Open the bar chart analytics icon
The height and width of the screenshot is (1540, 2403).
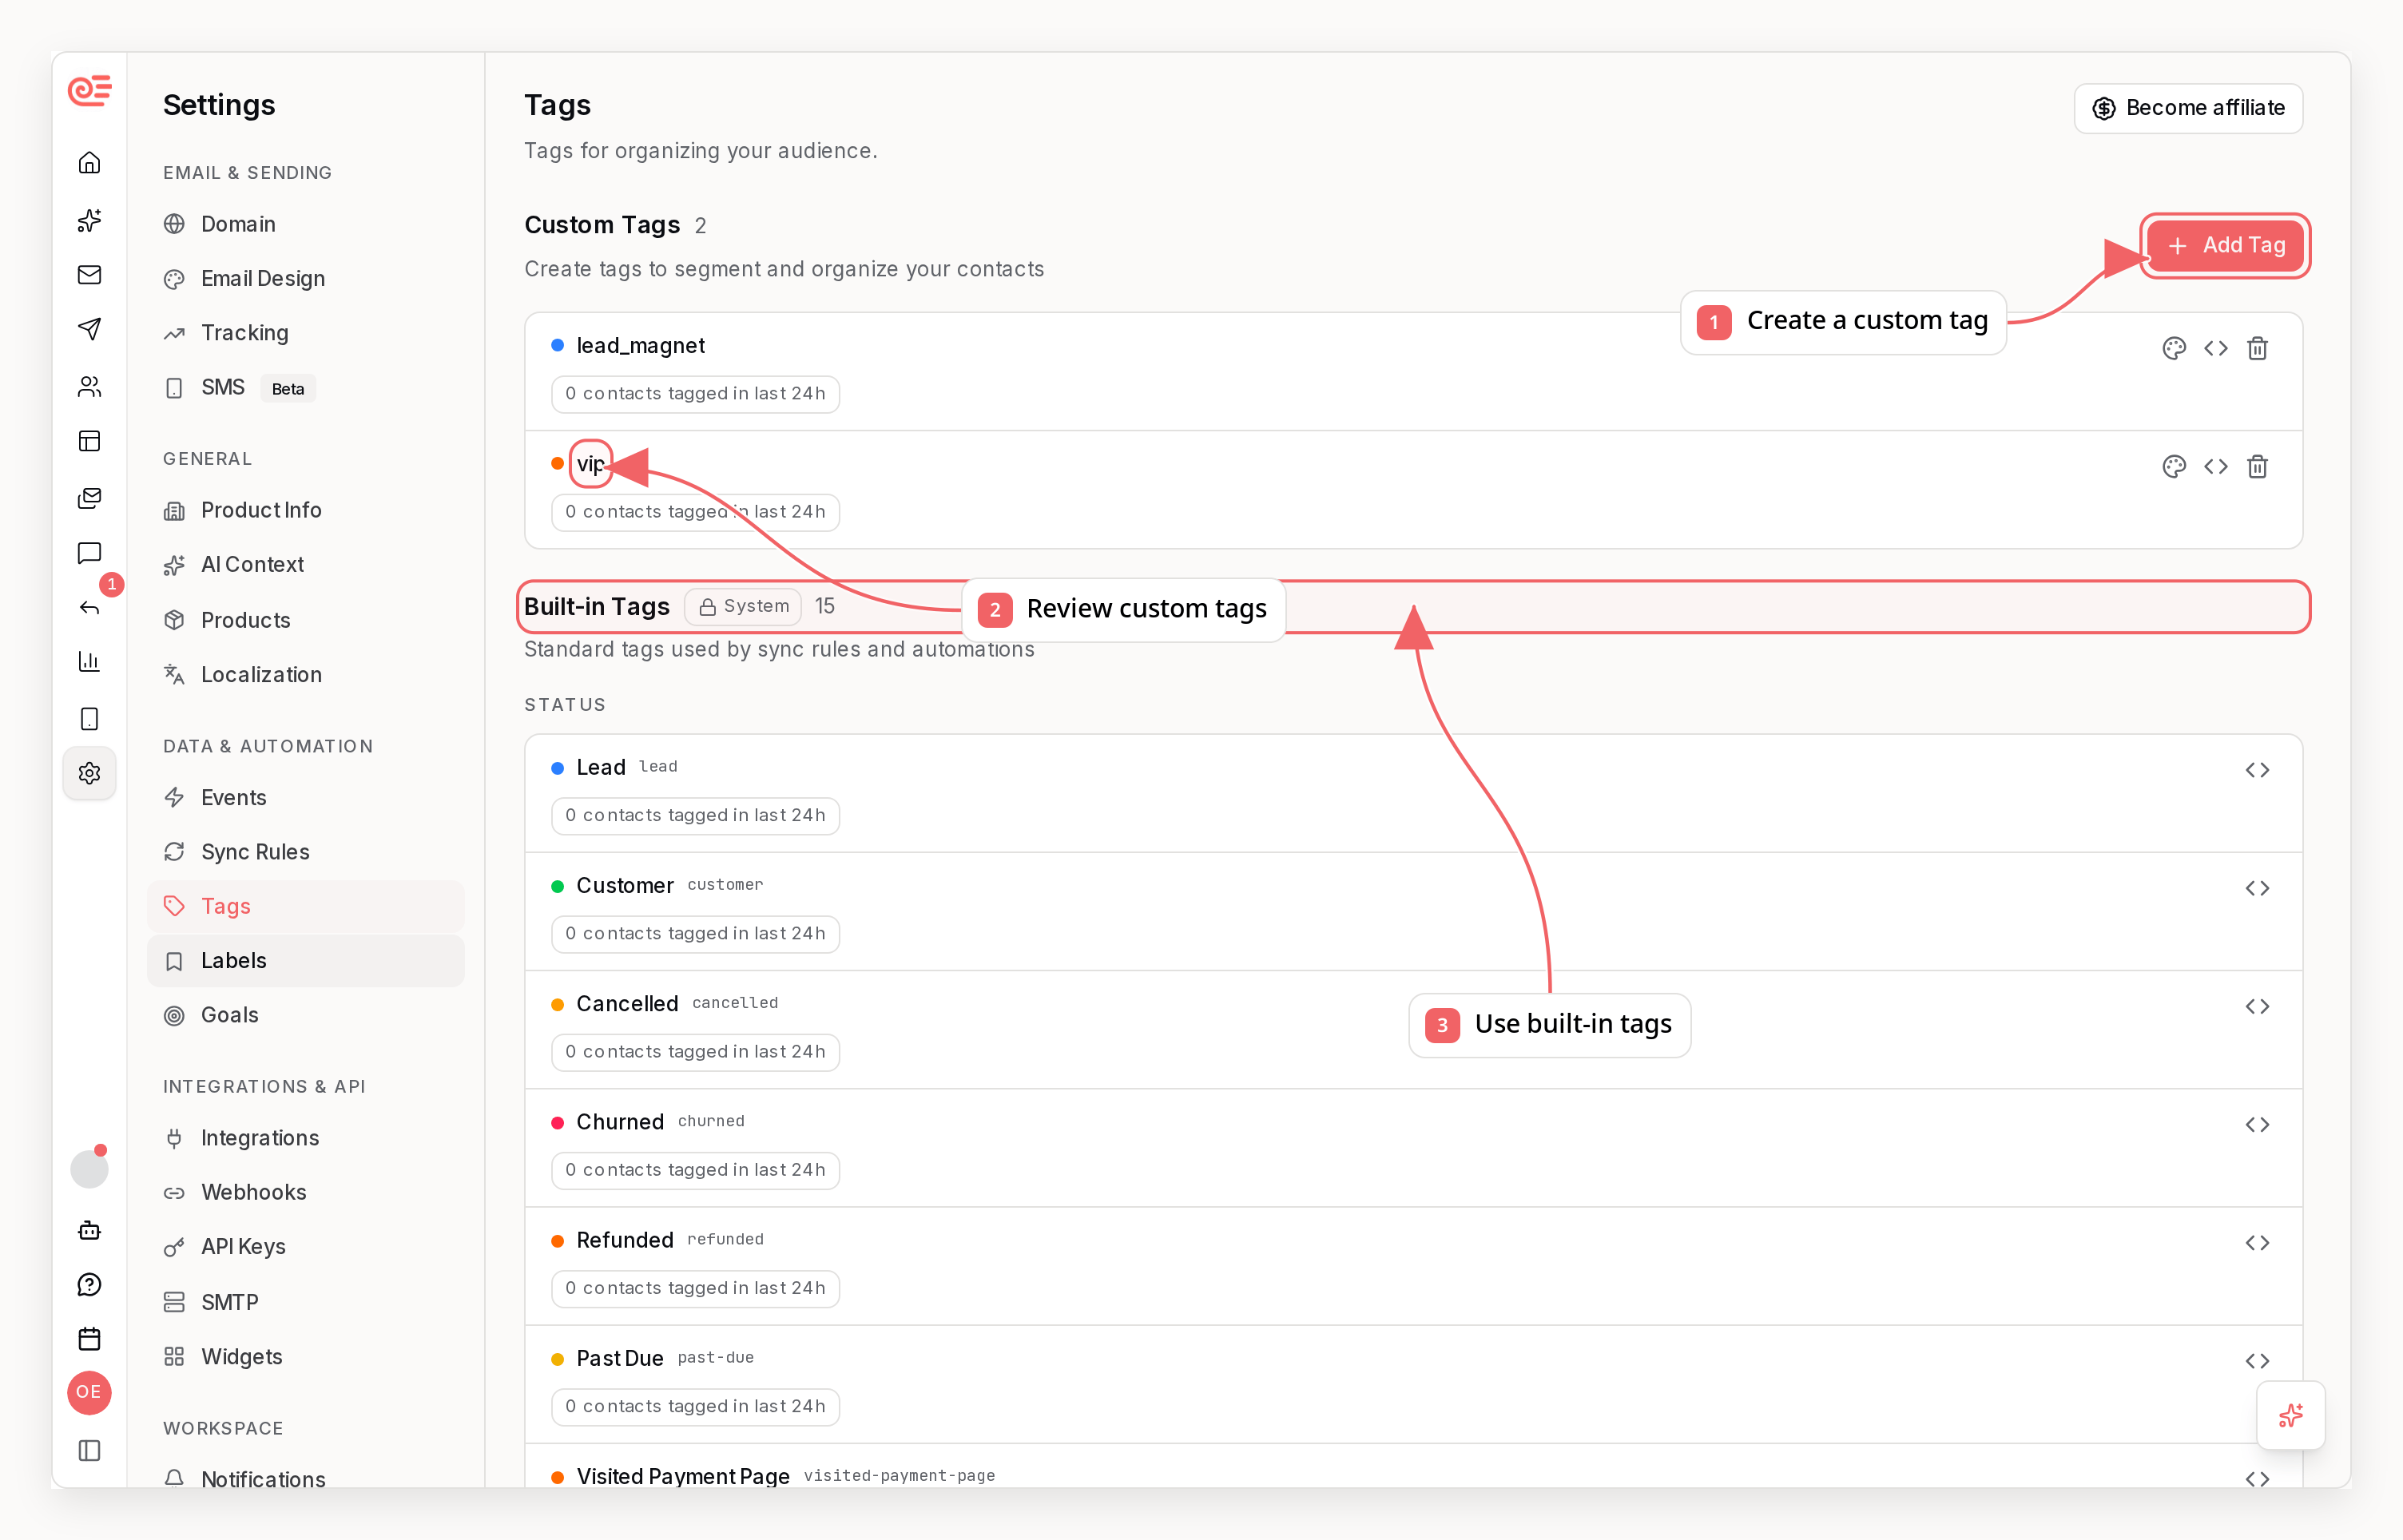point(89,661)
